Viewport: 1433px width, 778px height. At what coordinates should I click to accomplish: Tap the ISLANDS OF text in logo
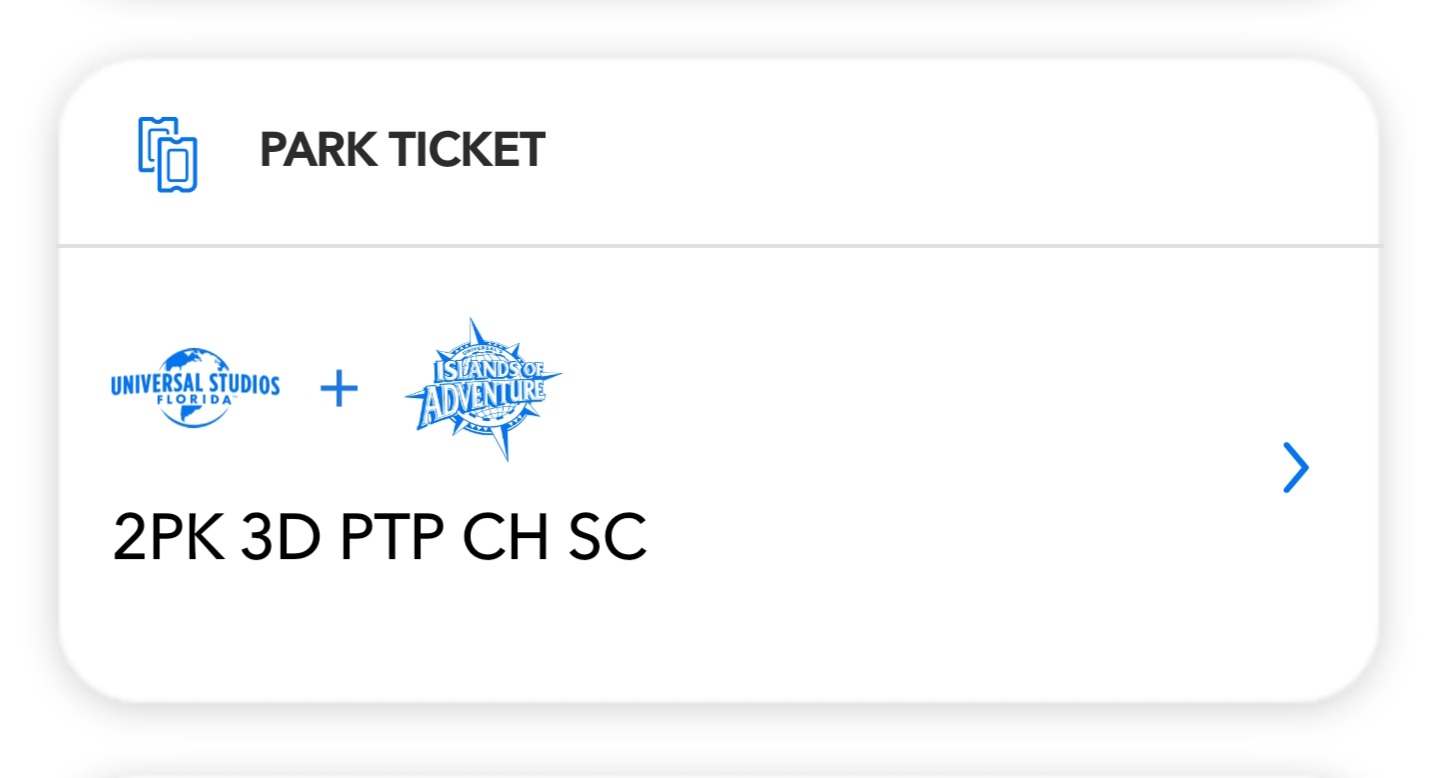point(485,370)
